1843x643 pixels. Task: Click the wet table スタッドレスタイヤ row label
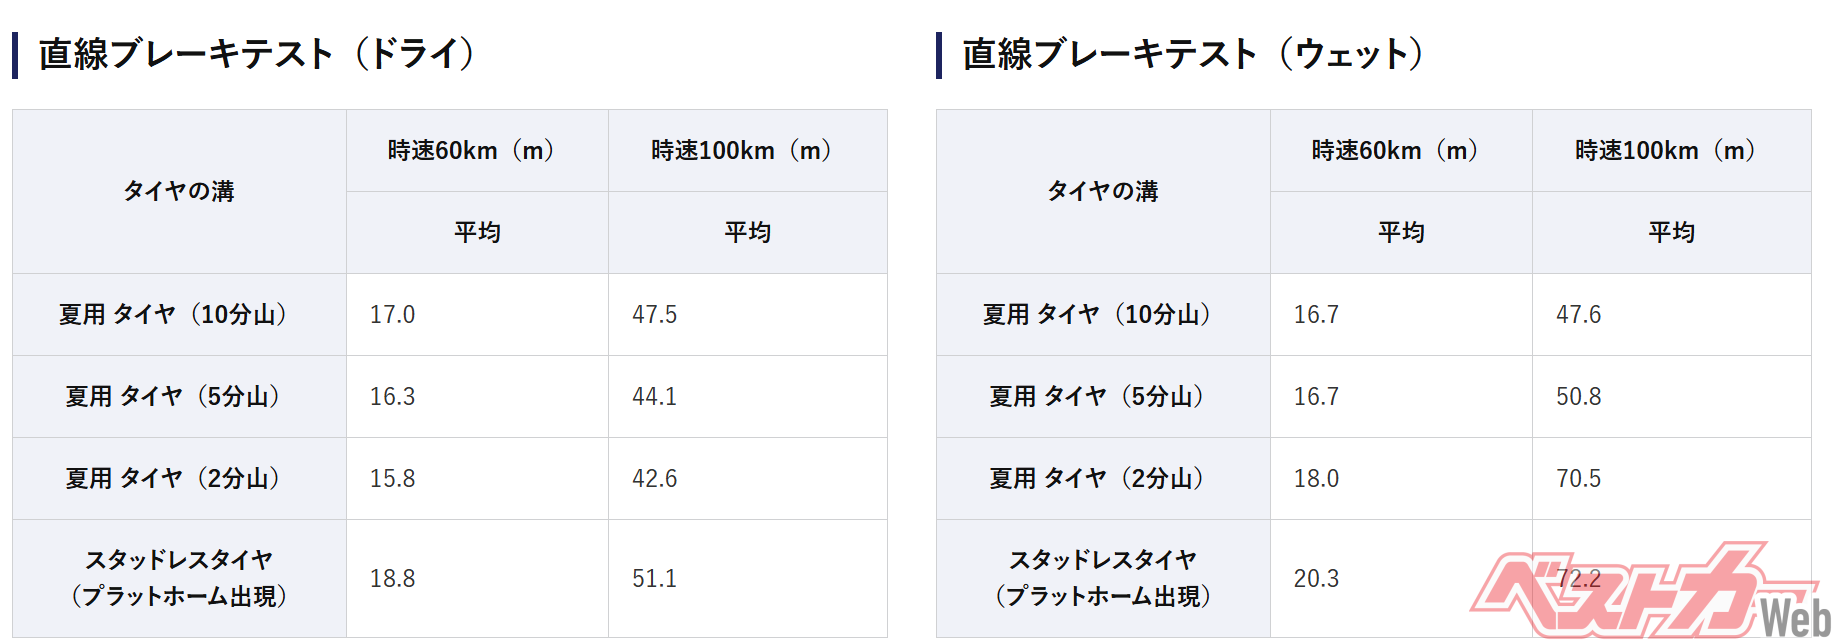coord(1103,578)
